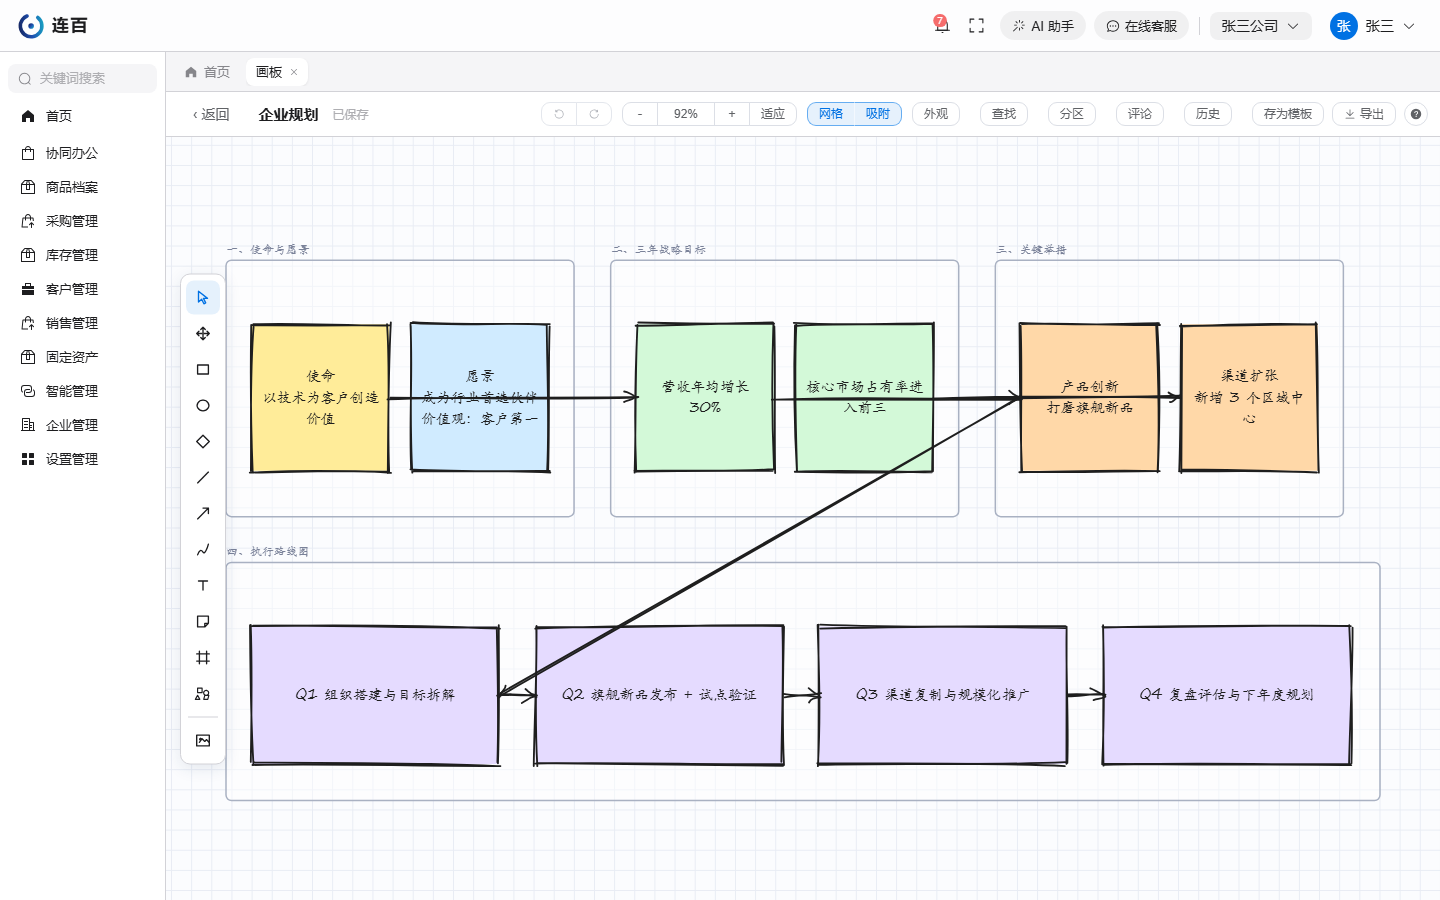Select the arrow connector tool

203,514
